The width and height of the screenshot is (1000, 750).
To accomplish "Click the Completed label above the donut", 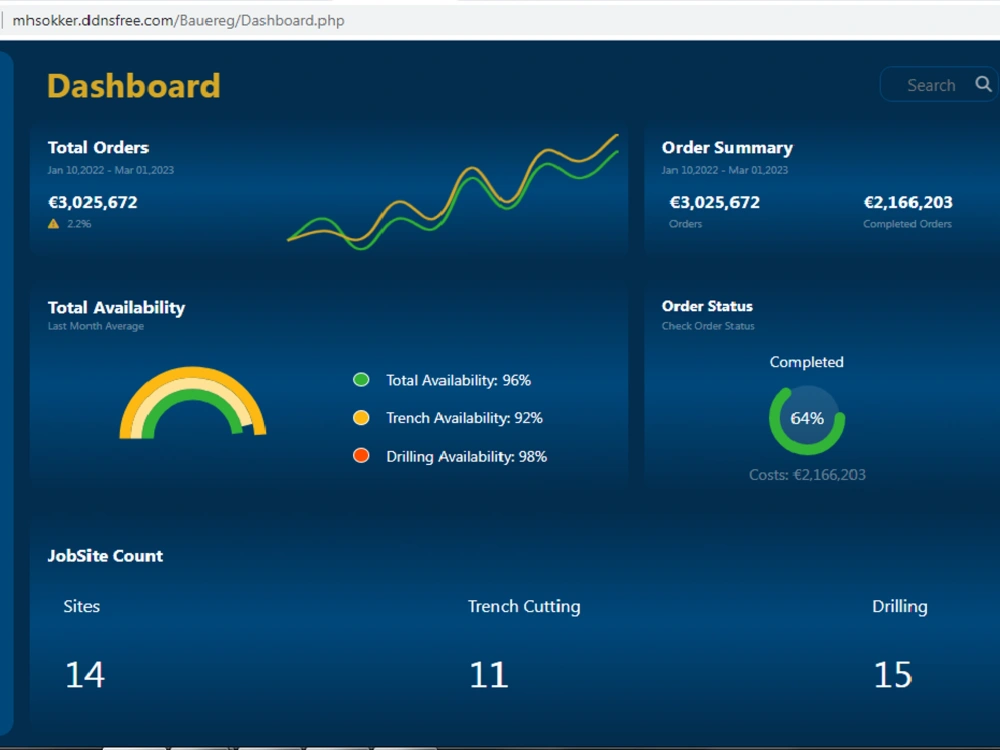I will (807, 361).
